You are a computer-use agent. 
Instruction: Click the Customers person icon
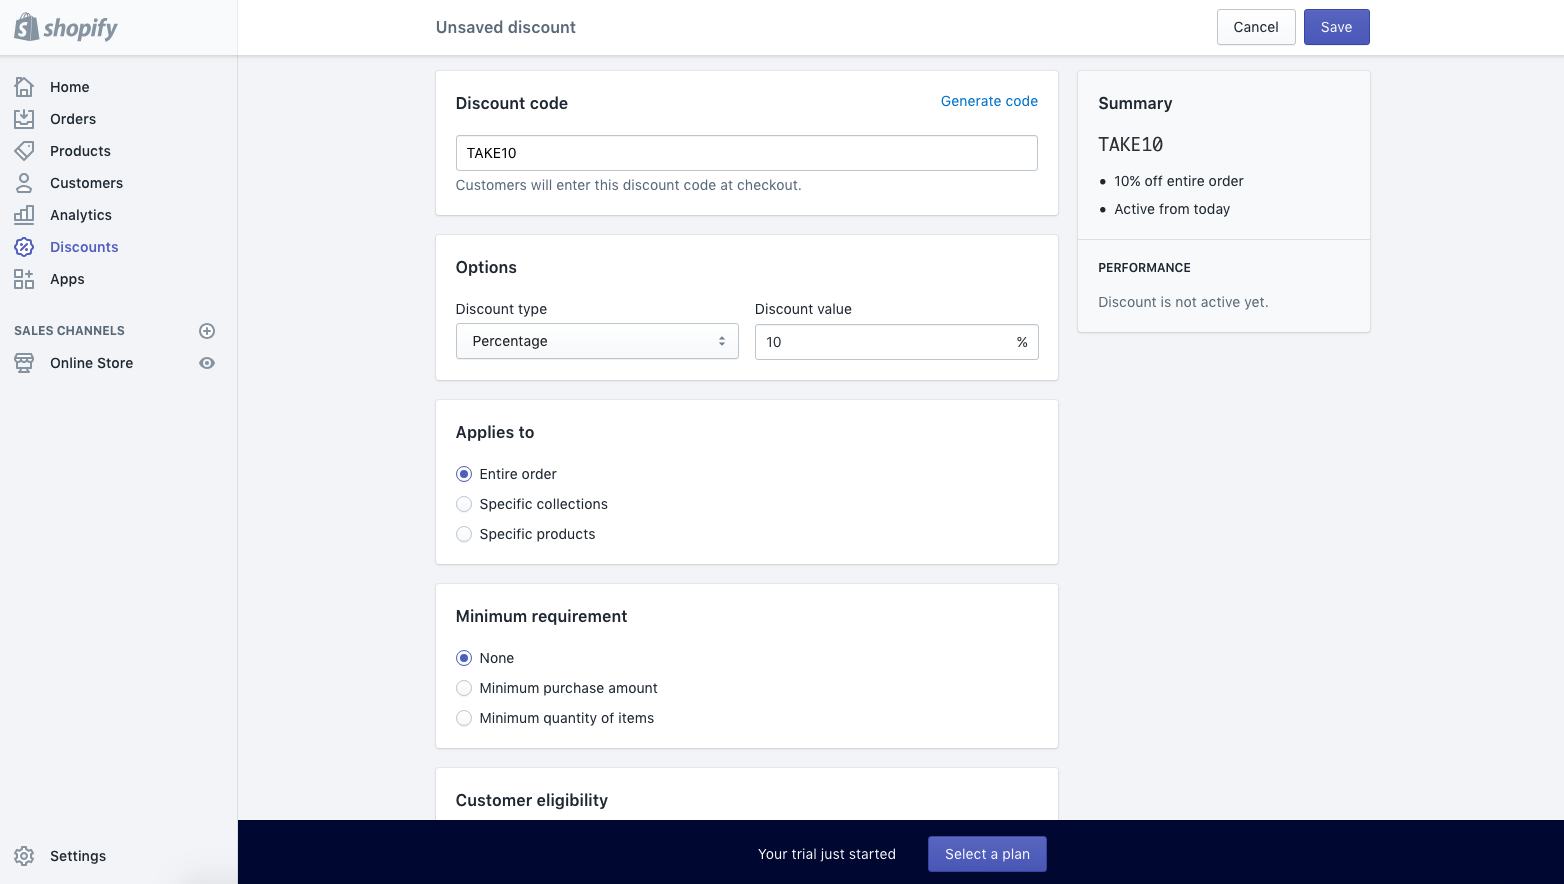(x=24, y=183)
